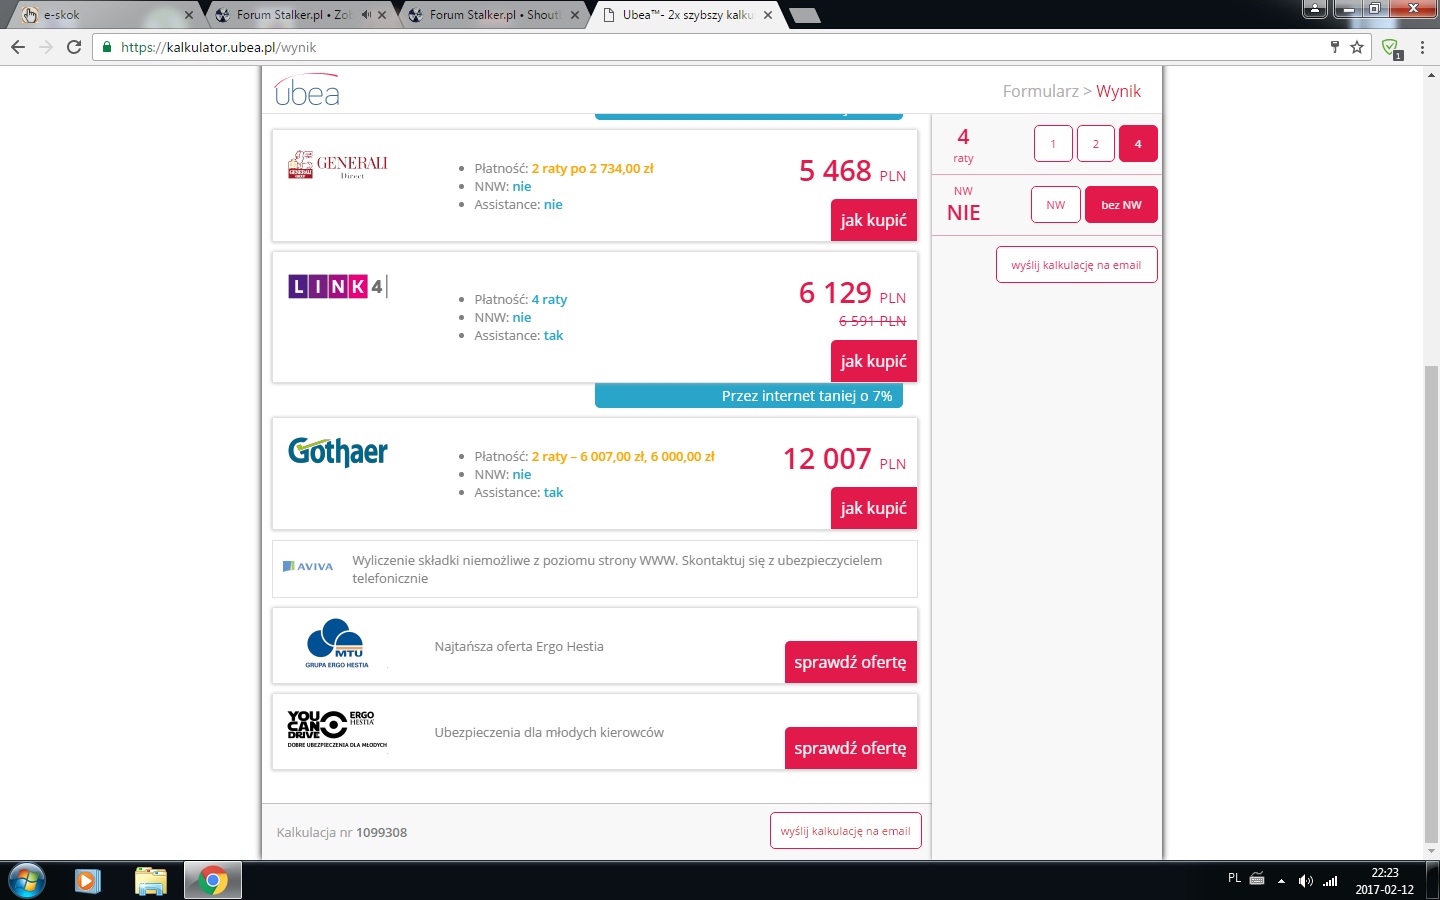This screenshot has height=900, width=1440.
Task: Click the Gothaer logo
Action: 338,452
